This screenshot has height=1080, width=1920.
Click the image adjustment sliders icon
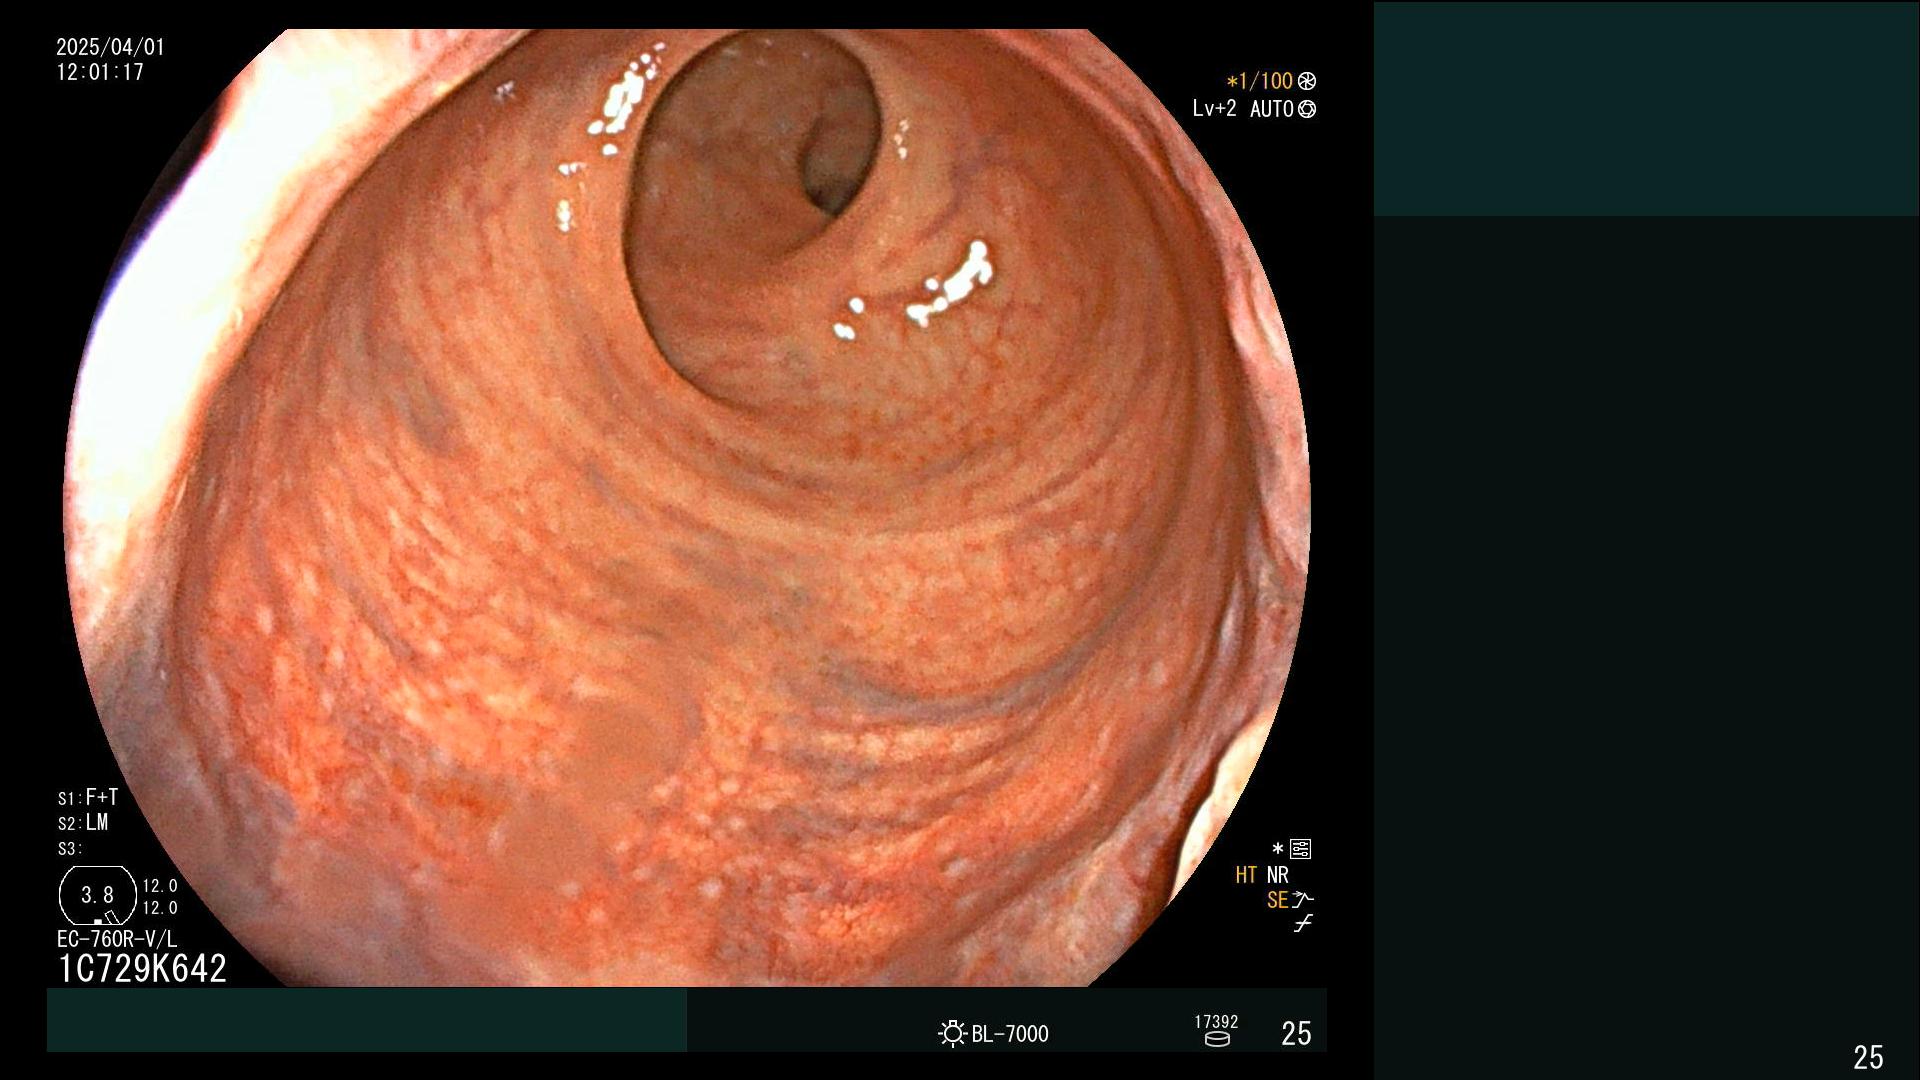point(1300,849)
